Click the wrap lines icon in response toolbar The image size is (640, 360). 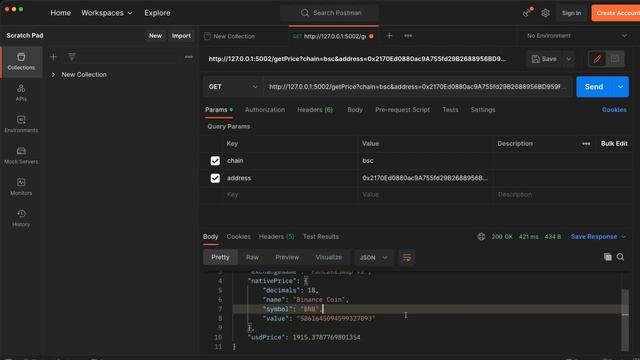(x=407, y=257)
